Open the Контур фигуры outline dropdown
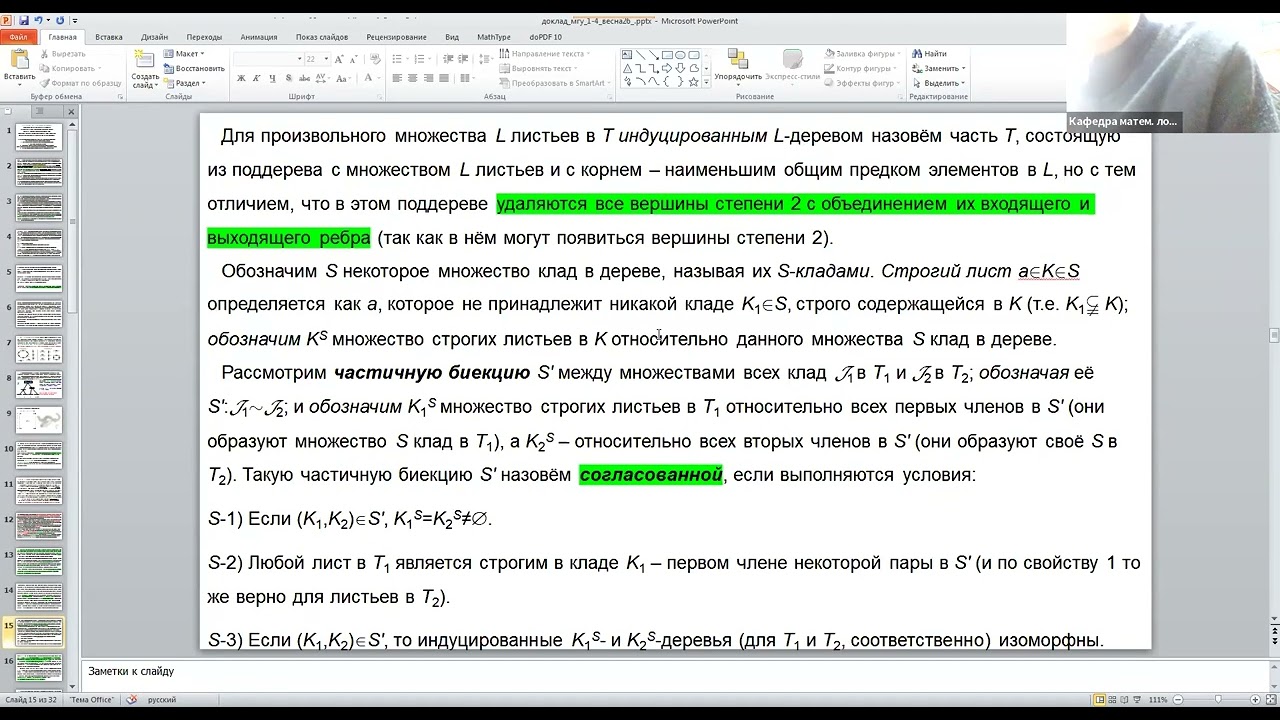This screenshot has width=1280, height=720. point(861,68)
